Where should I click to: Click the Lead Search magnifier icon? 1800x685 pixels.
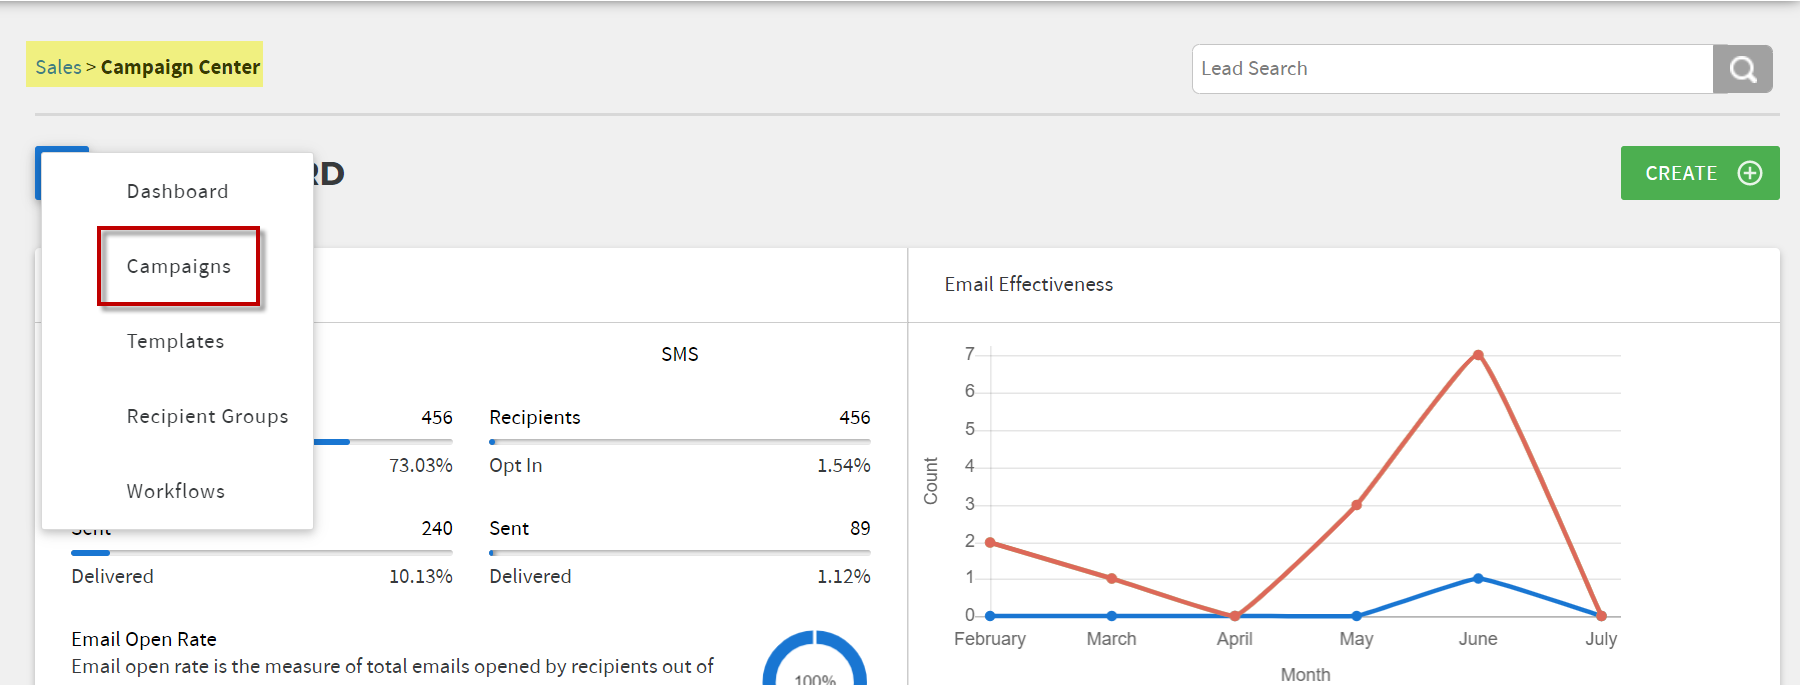[x=1742, y=69]
